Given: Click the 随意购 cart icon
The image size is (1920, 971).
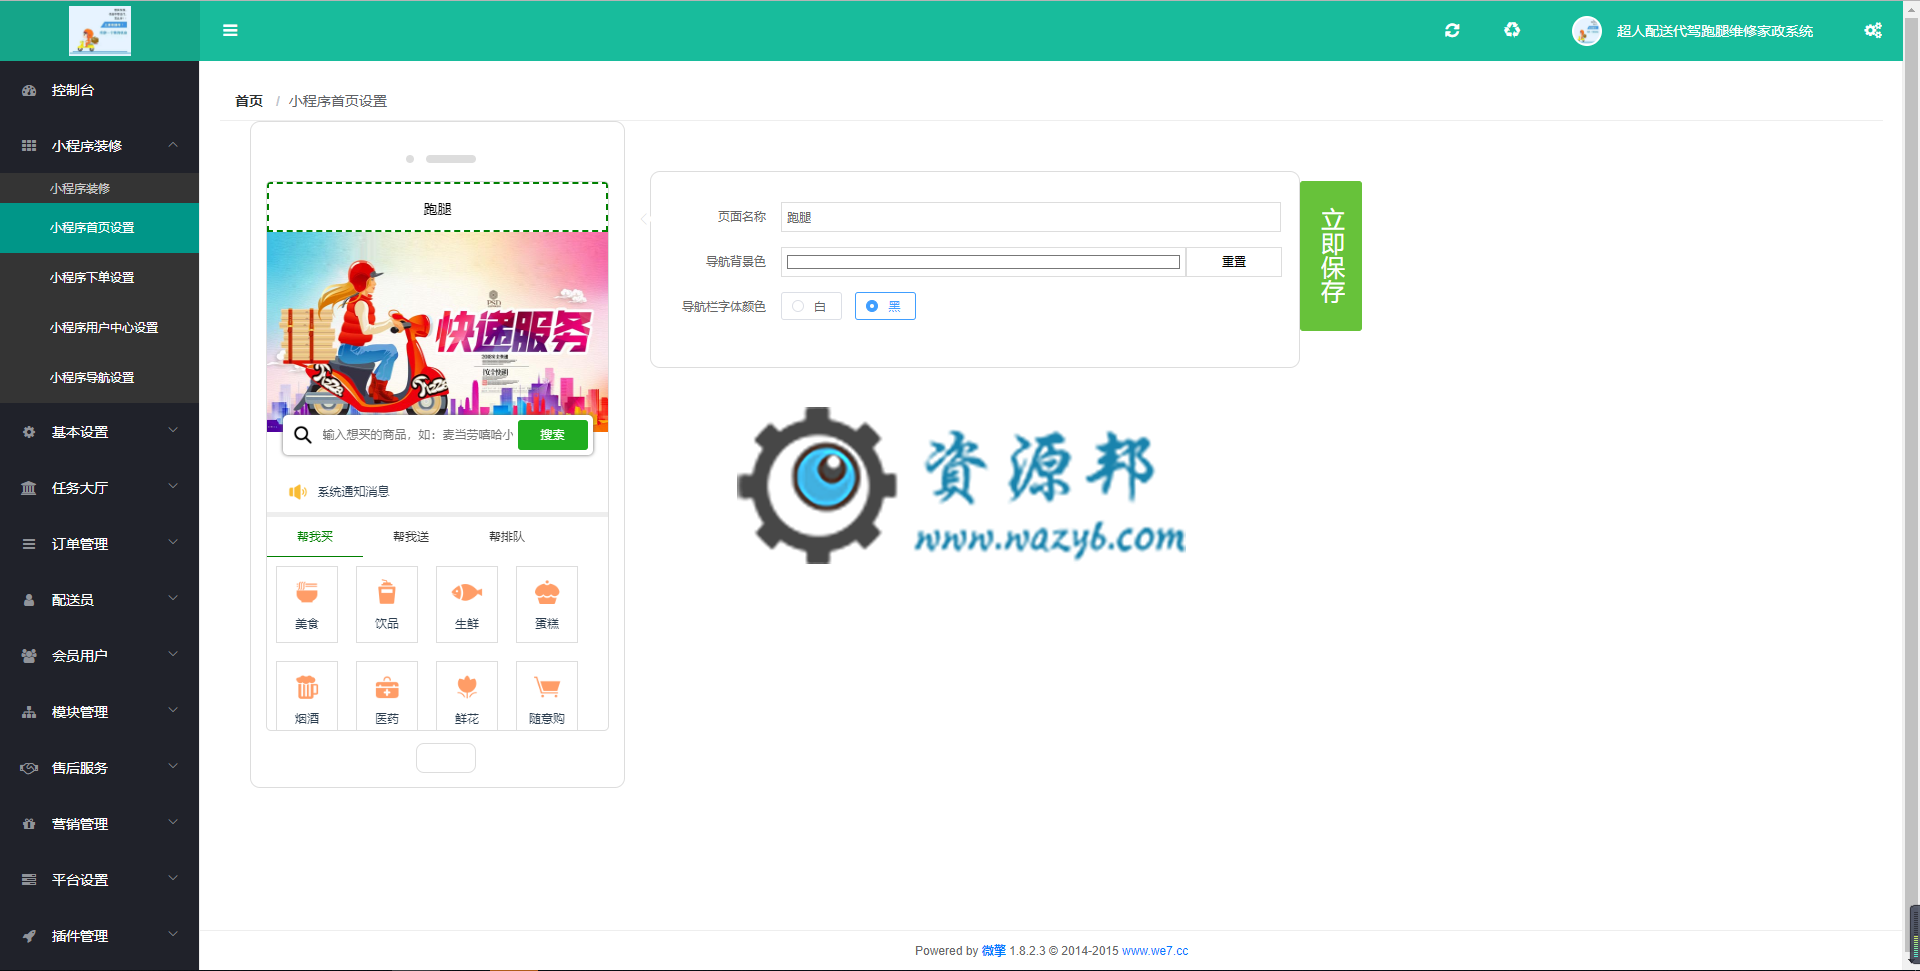Looking at the screenshot, I should click(x=547, y=688).
